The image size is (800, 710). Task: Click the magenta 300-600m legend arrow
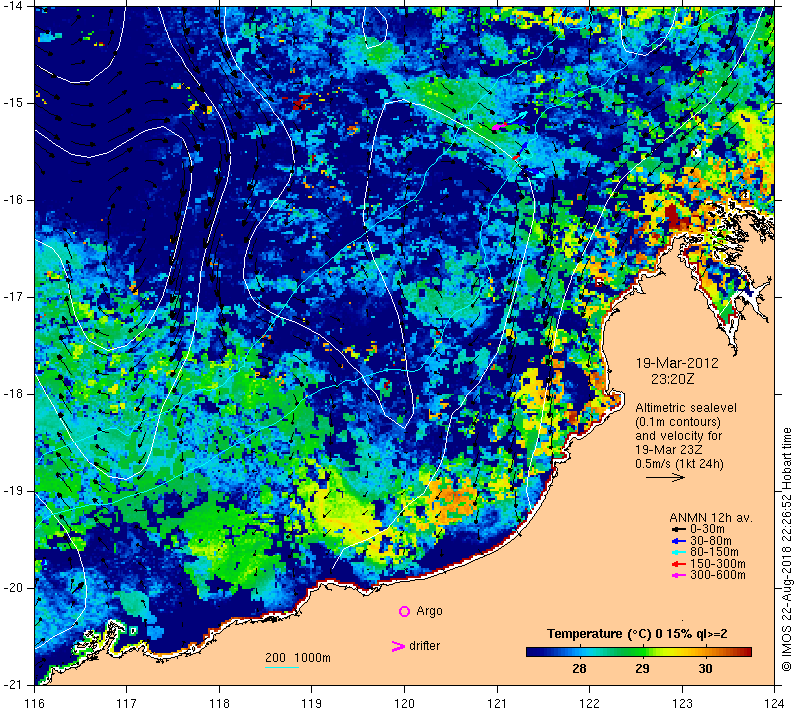tap(679, 575)
